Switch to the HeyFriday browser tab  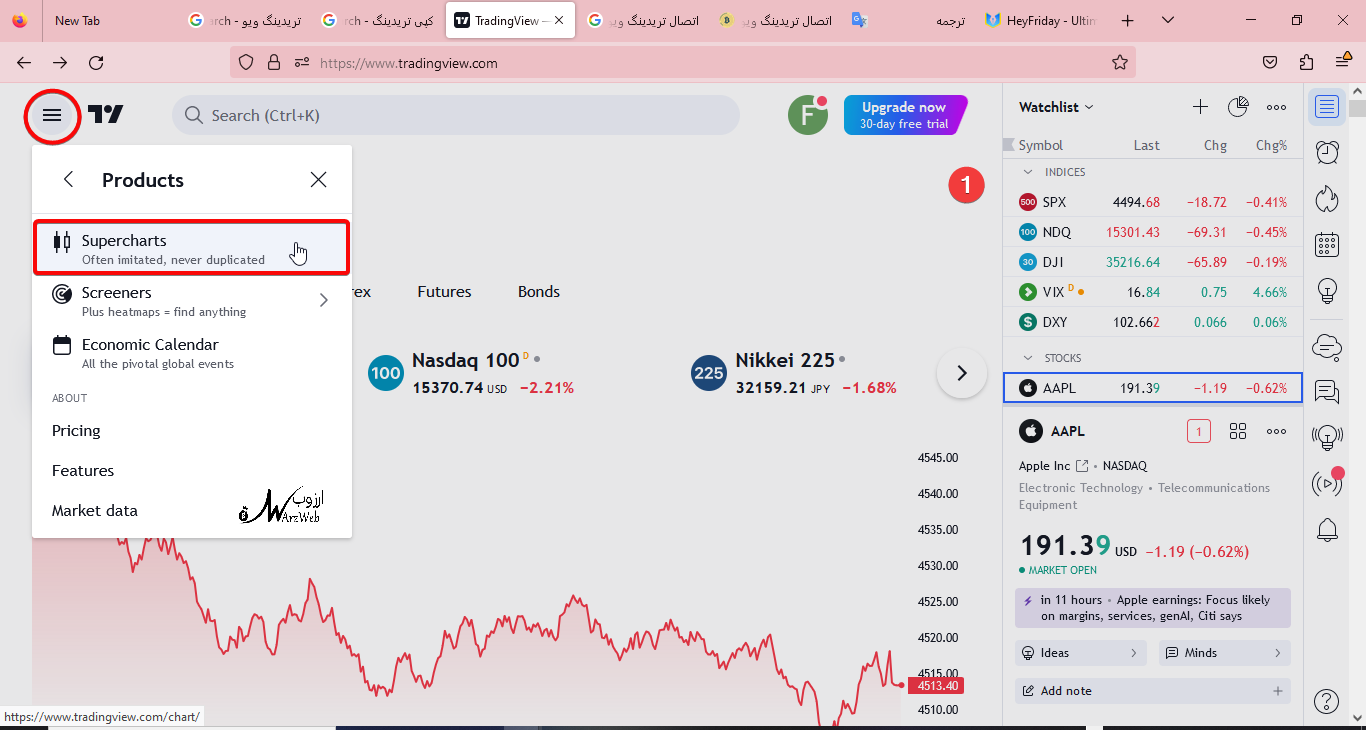click(1040, 20)
